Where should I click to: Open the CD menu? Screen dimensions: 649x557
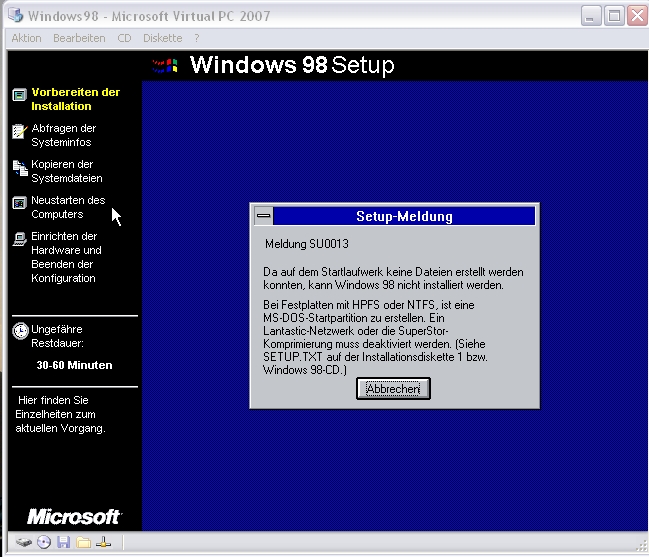(124, 38)
